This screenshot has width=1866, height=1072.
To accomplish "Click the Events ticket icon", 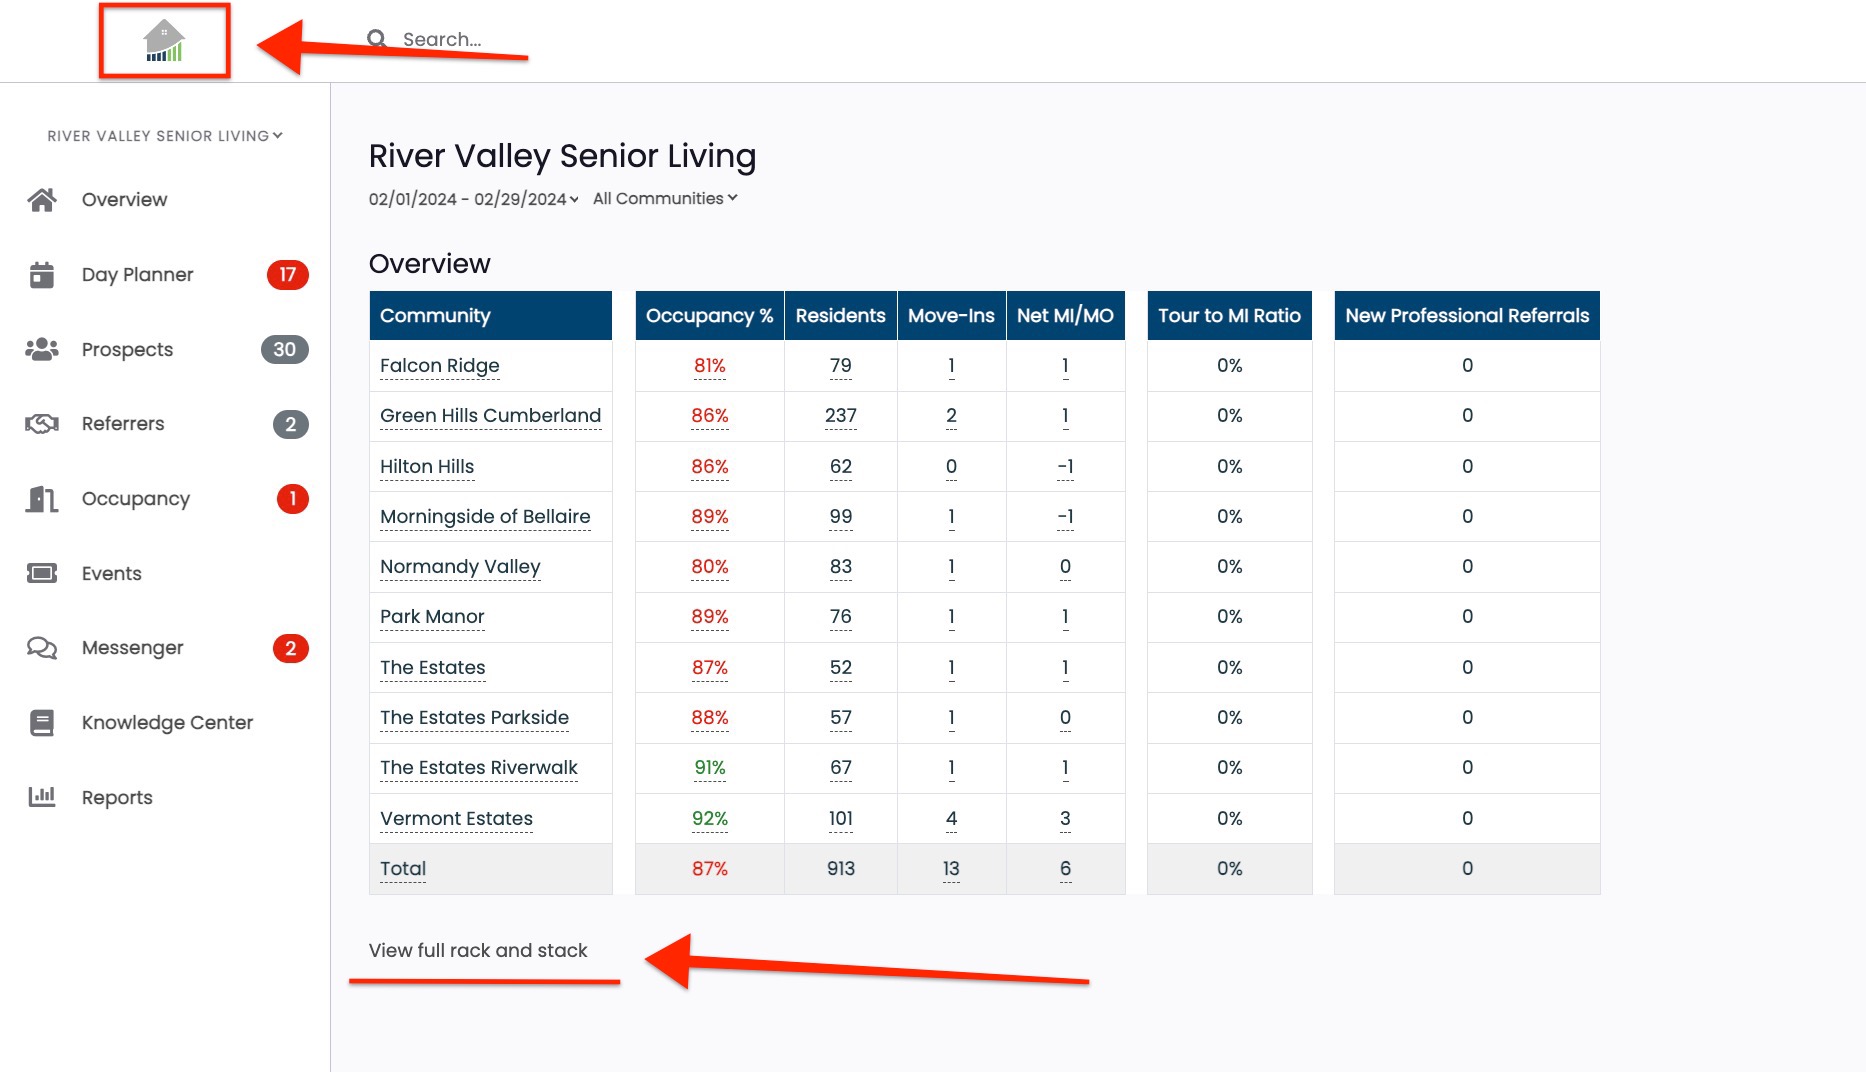I will [42, 573].
